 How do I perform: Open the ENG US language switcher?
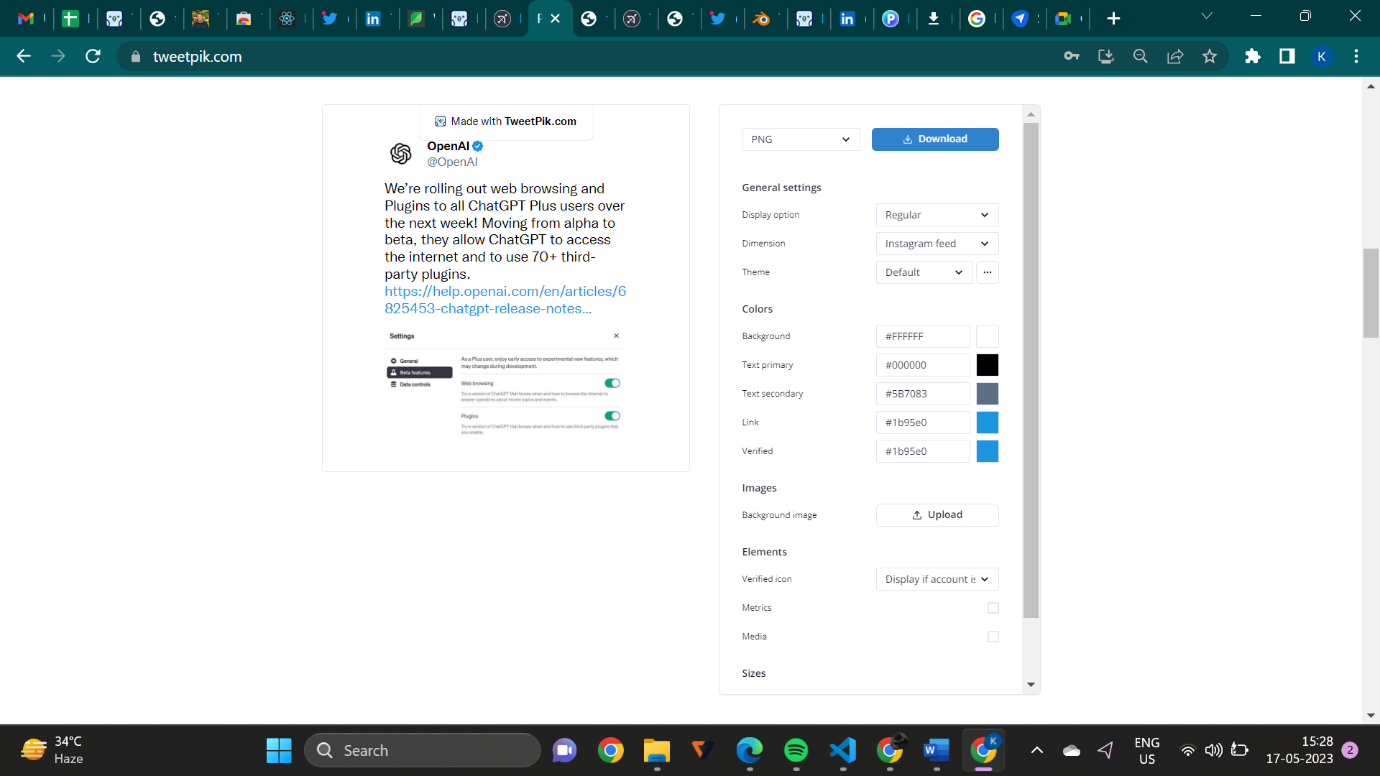tap(1147, 750)
